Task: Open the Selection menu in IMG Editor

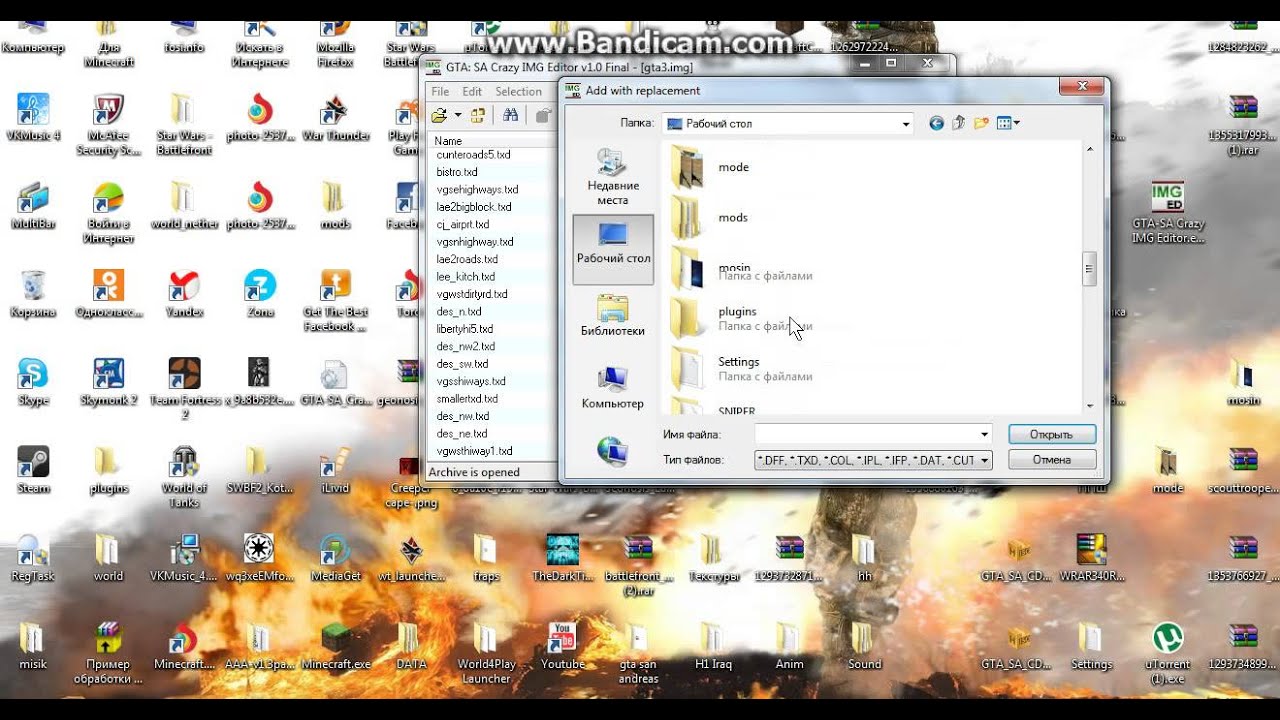Action: (518, 91)
